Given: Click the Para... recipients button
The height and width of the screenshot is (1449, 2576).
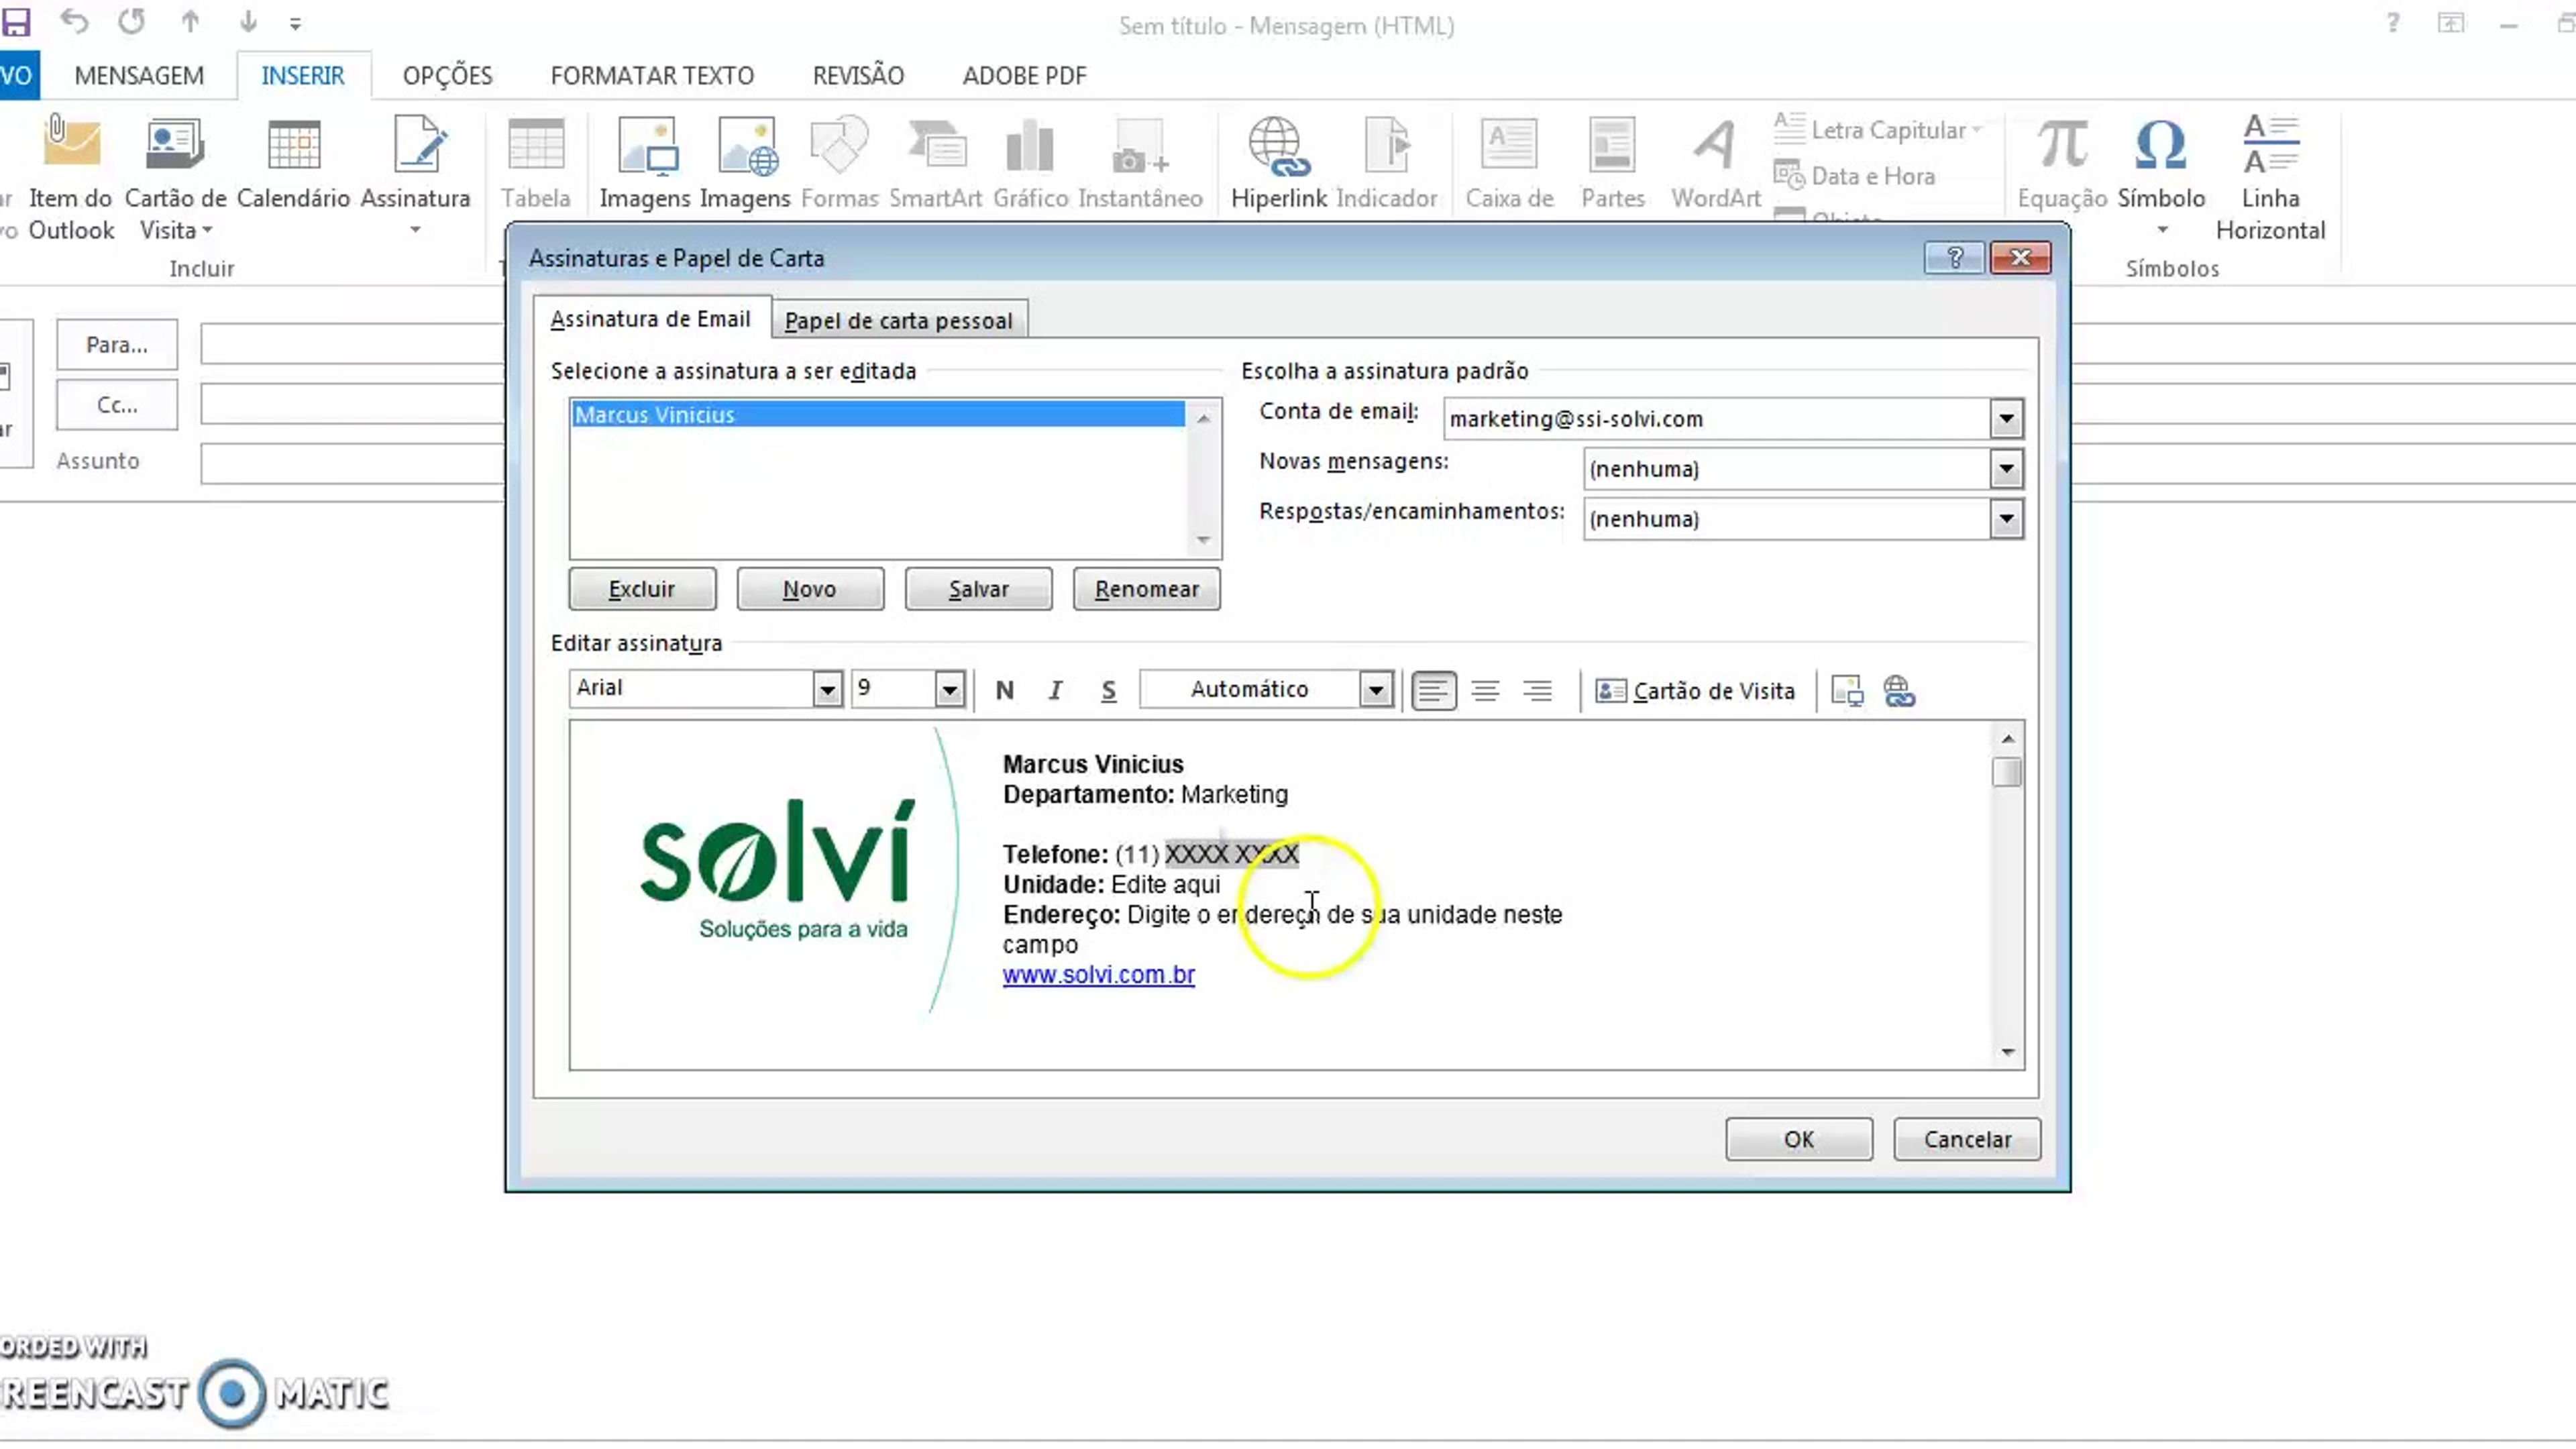Looking at the screenshot, I should click(x=117, y=345).
